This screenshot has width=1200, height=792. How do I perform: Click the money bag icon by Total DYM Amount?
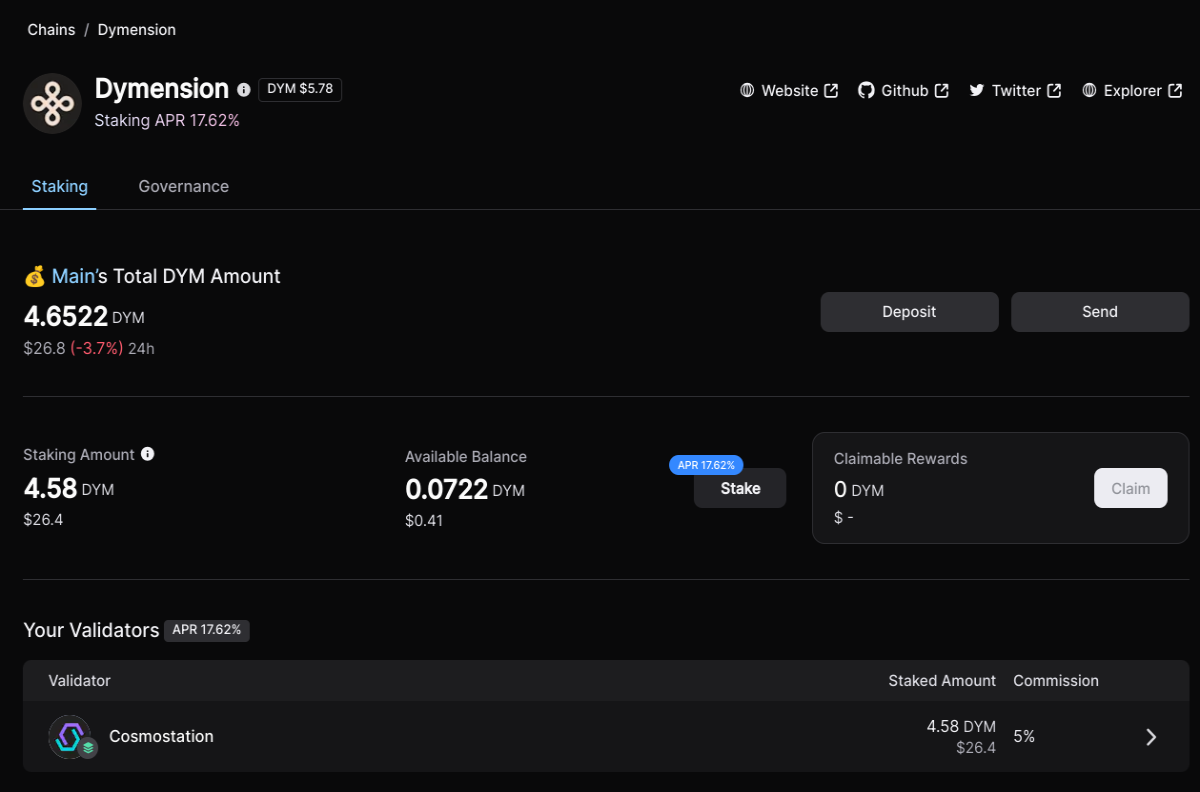(35, 276)
